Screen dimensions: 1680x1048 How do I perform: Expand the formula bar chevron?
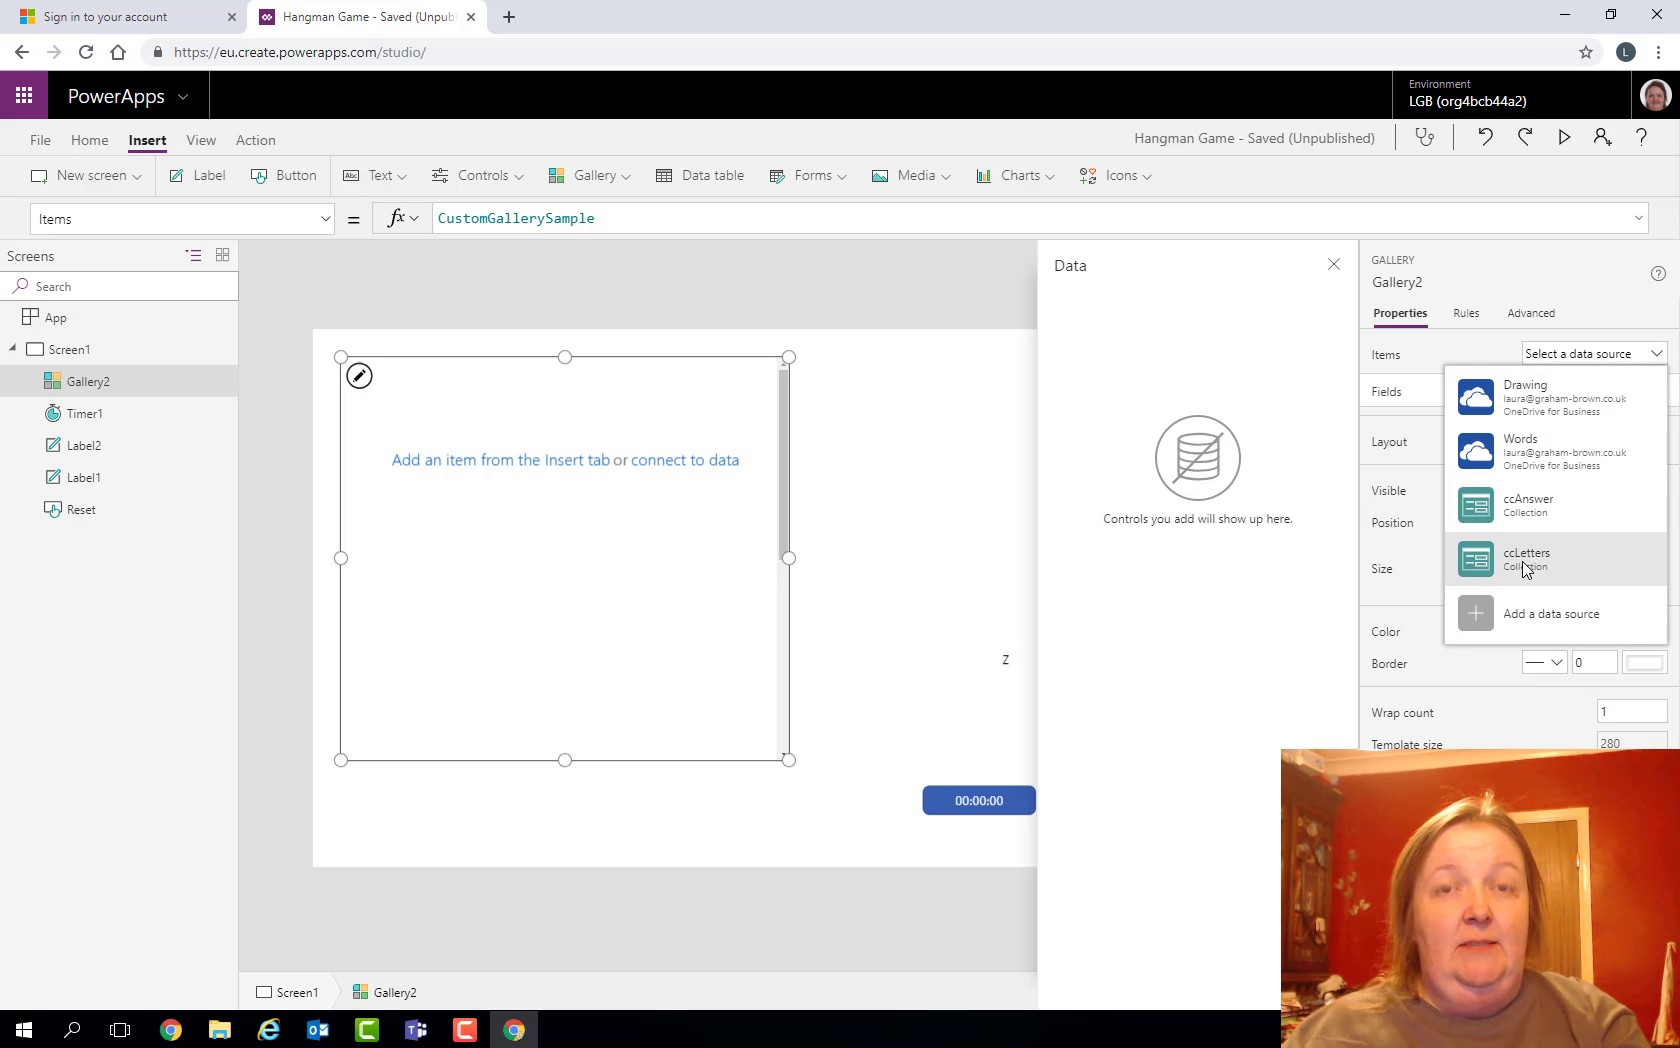tap(1638, 218)
